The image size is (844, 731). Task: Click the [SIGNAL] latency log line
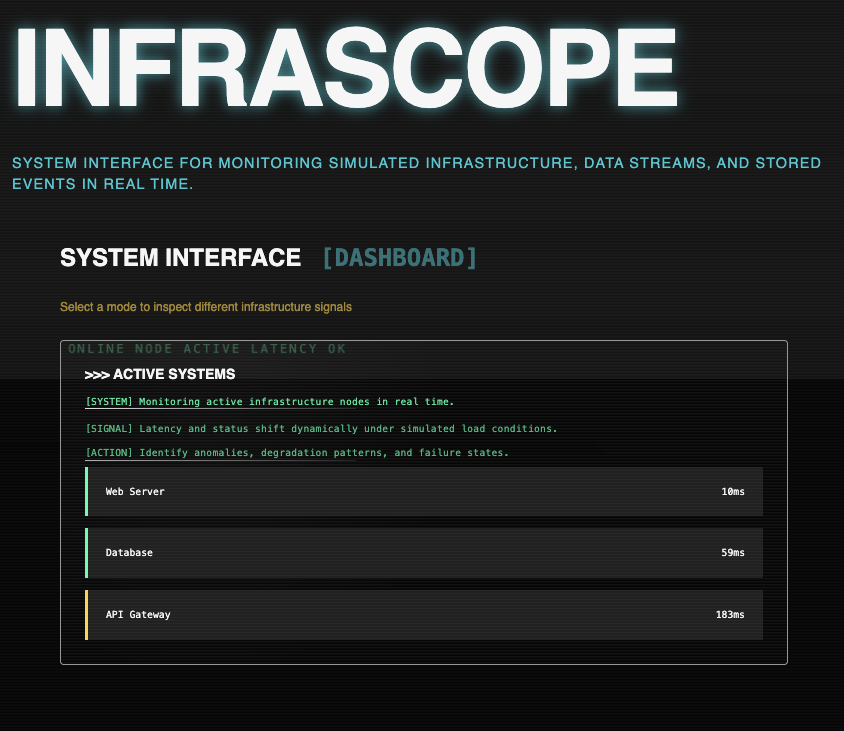[321, 428]
